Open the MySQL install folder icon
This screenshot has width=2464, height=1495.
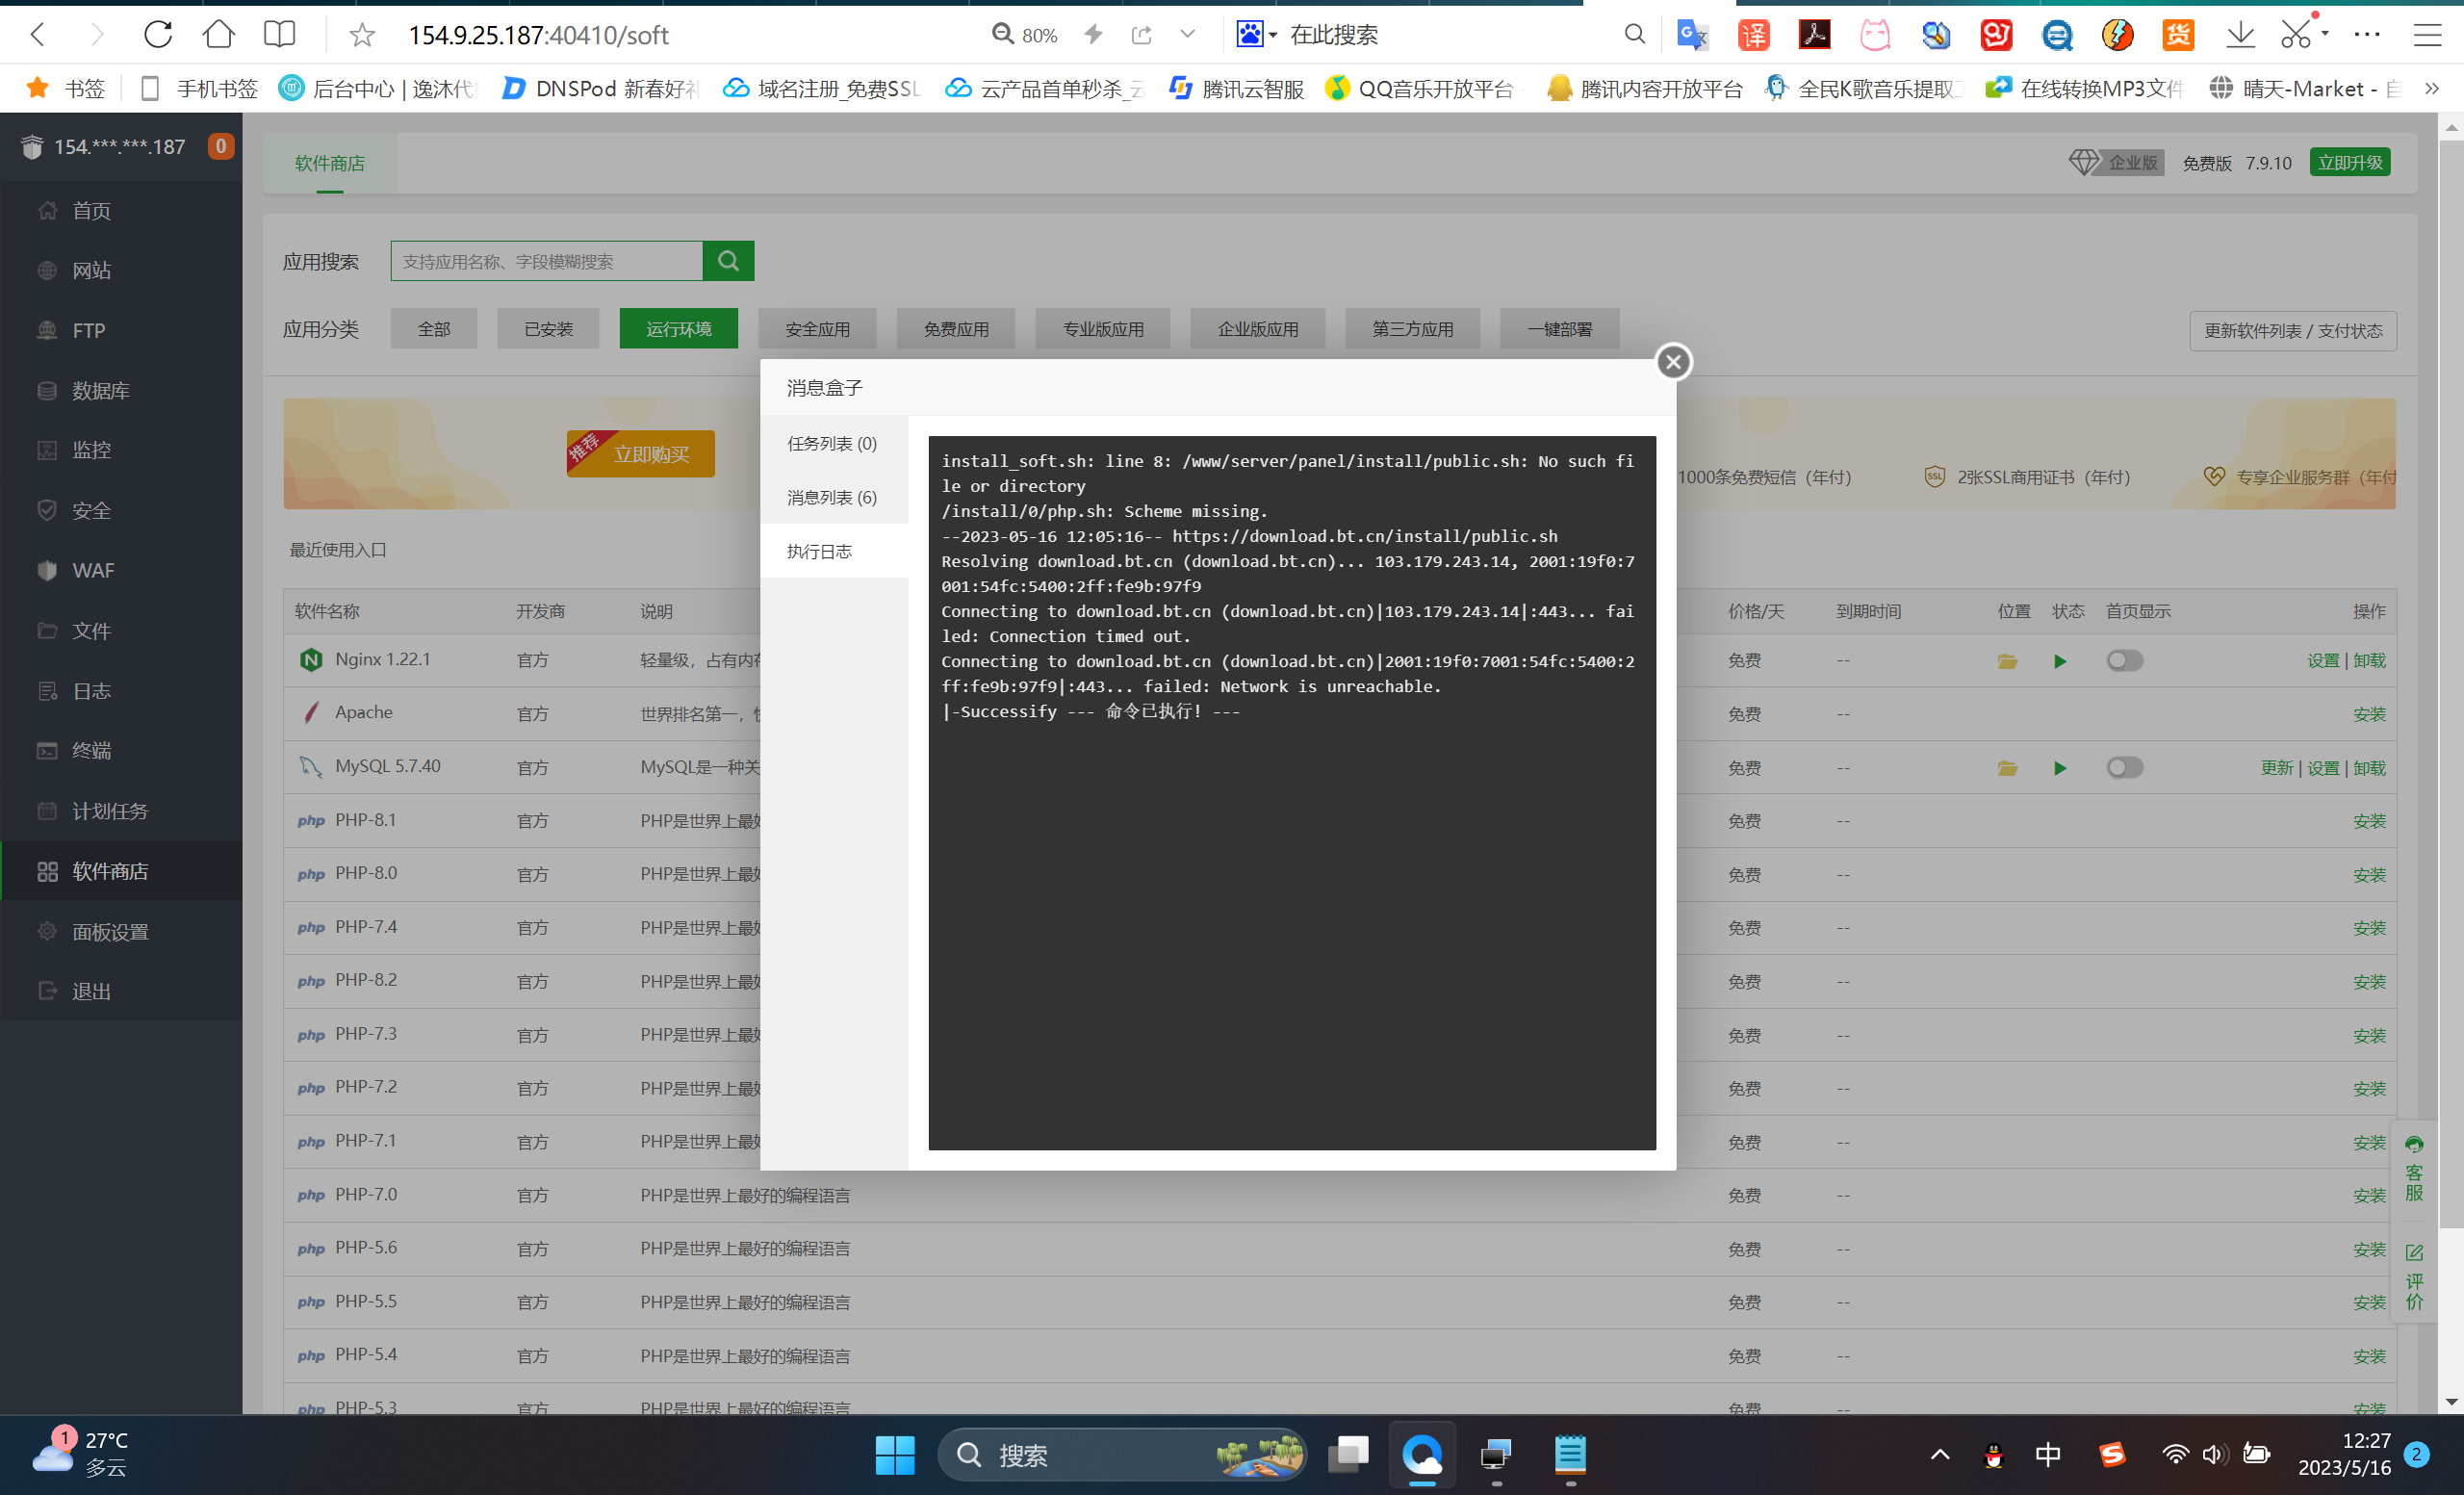coord(2007,768)
